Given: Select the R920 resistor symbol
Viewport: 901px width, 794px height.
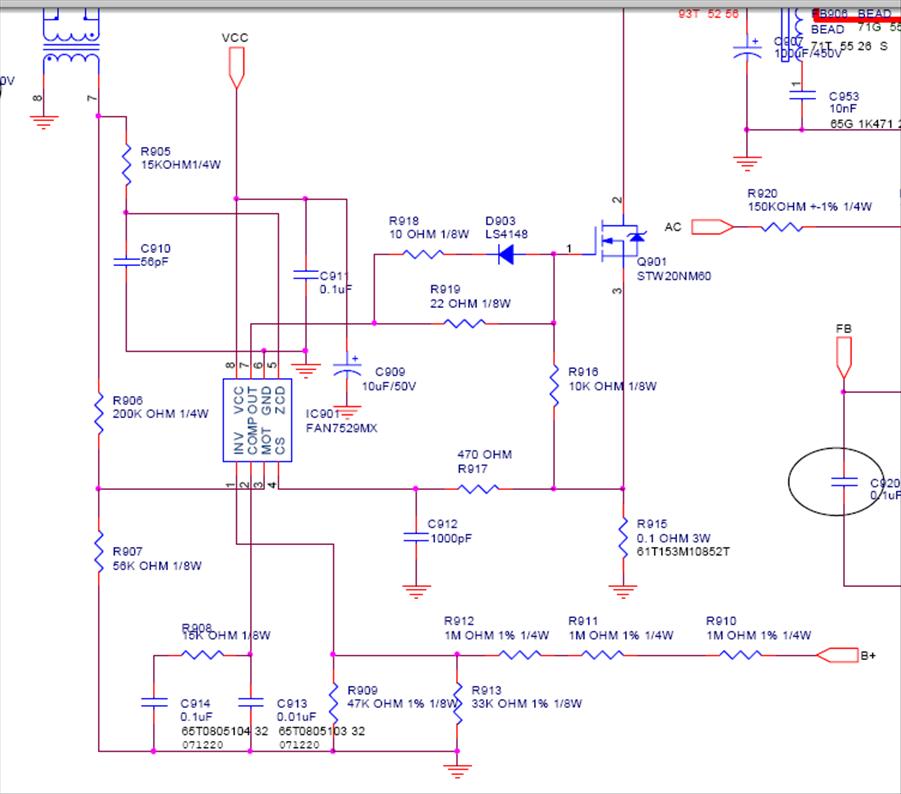Looking at the screenshot, I should [x=781, y=227].
